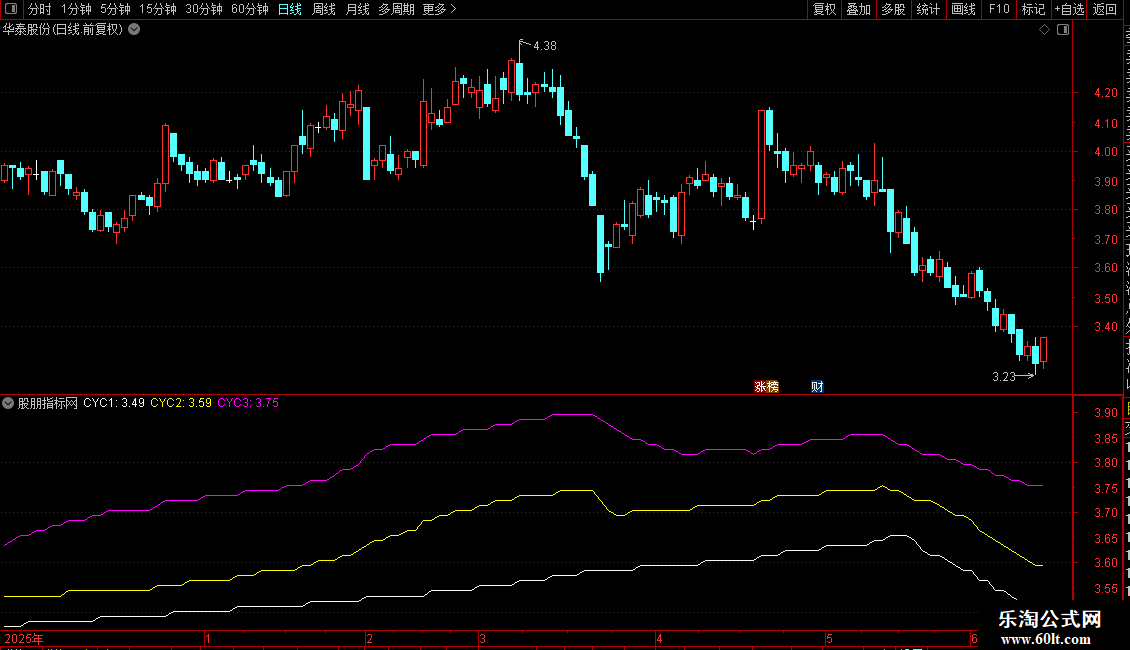Click the CYC2: 3.59 indicator value

181,403
